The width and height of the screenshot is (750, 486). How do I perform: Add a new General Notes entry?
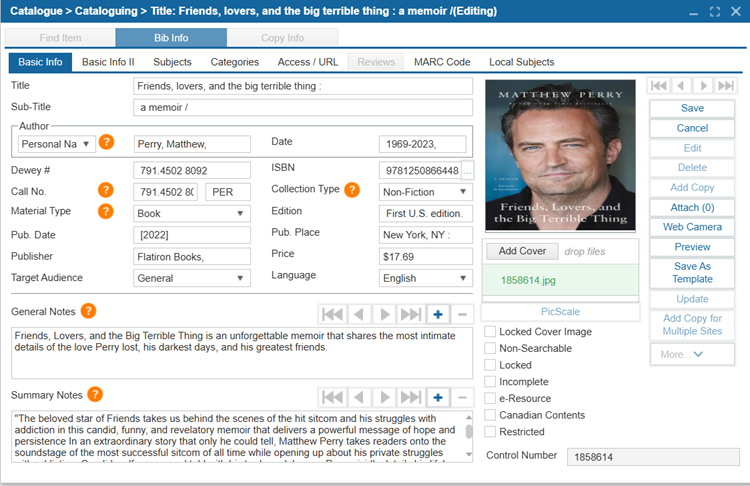pyautogui.click(x=438, y=314)
